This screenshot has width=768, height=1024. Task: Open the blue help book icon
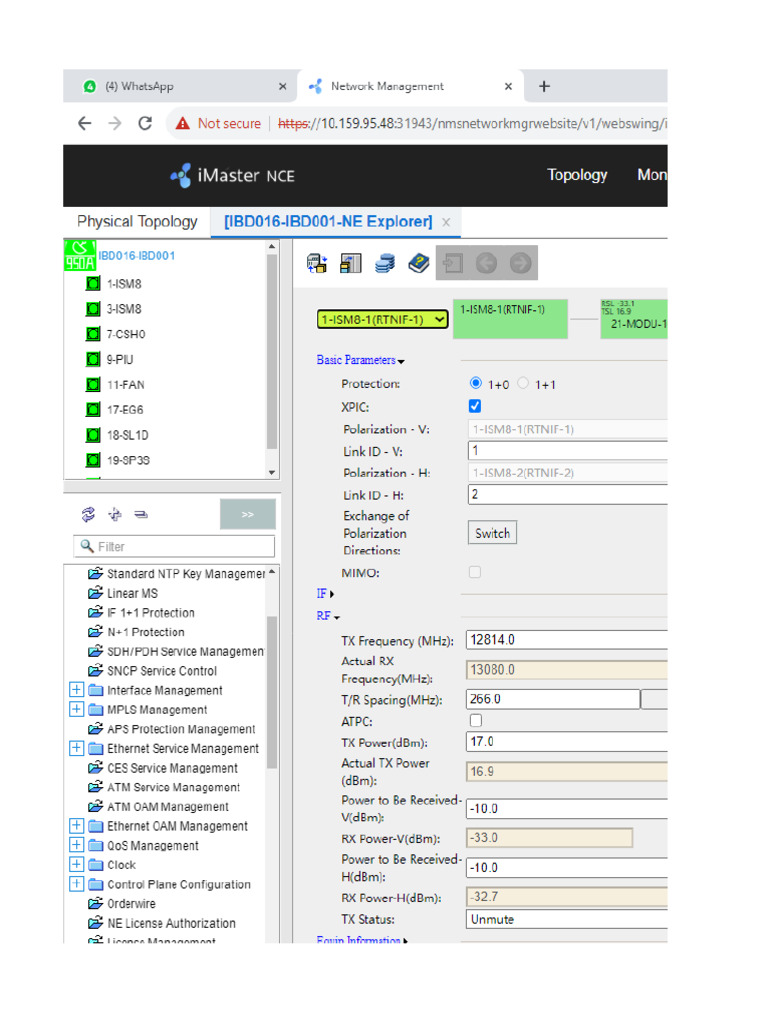[x=419, y=263]
